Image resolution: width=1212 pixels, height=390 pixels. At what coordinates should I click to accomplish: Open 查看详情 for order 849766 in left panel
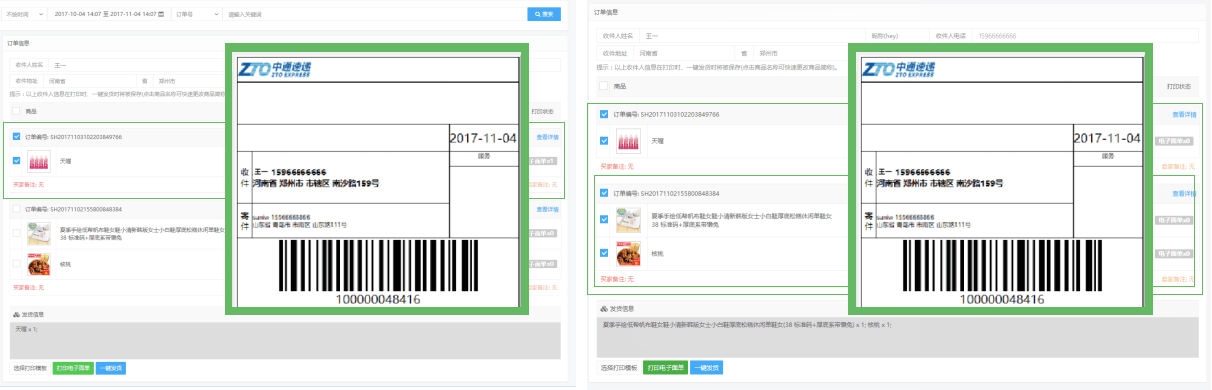click(547, 137)
